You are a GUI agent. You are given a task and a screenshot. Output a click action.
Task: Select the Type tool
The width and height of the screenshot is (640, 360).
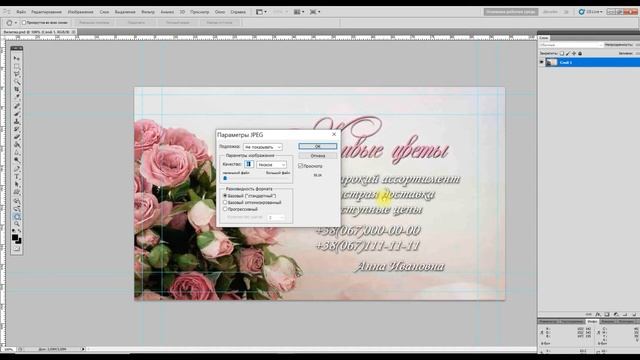point(17,177)
